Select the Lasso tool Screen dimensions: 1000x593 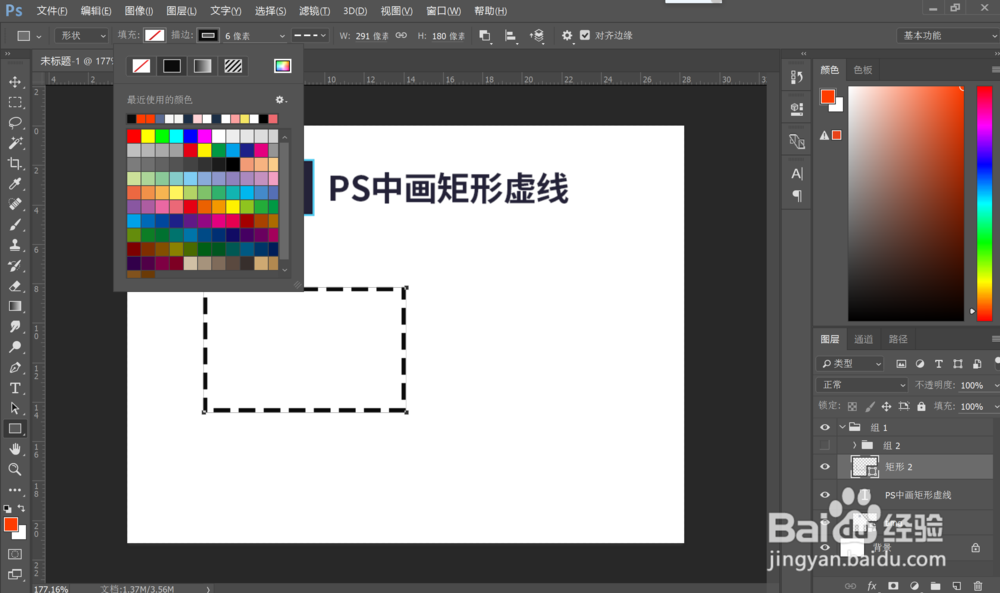coord(14,123)
